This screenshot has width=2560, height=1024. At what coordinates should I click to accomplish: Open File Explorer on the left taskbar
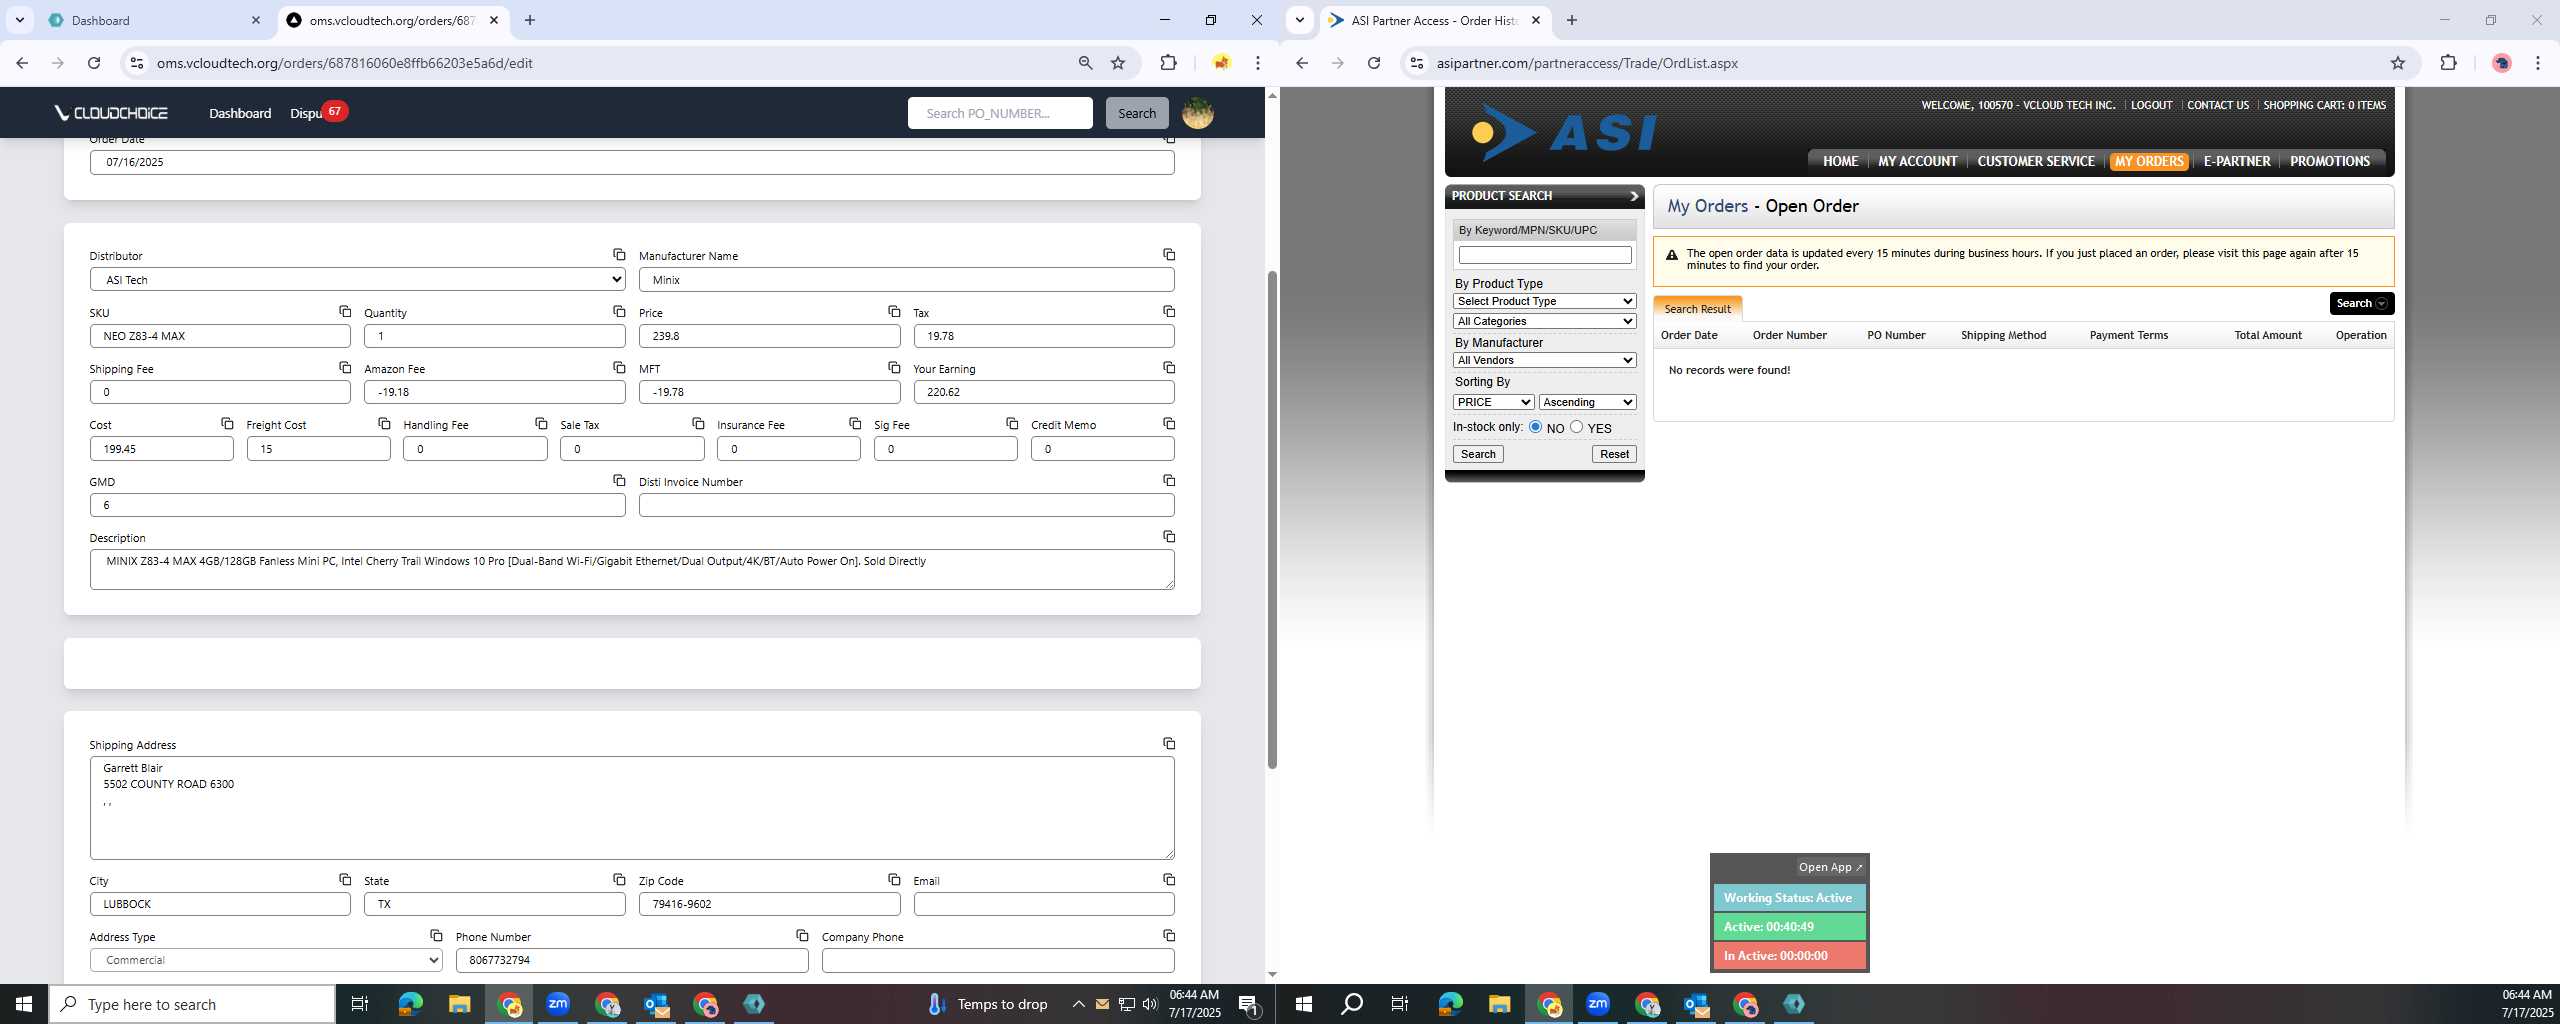(x=459, y=1004)
